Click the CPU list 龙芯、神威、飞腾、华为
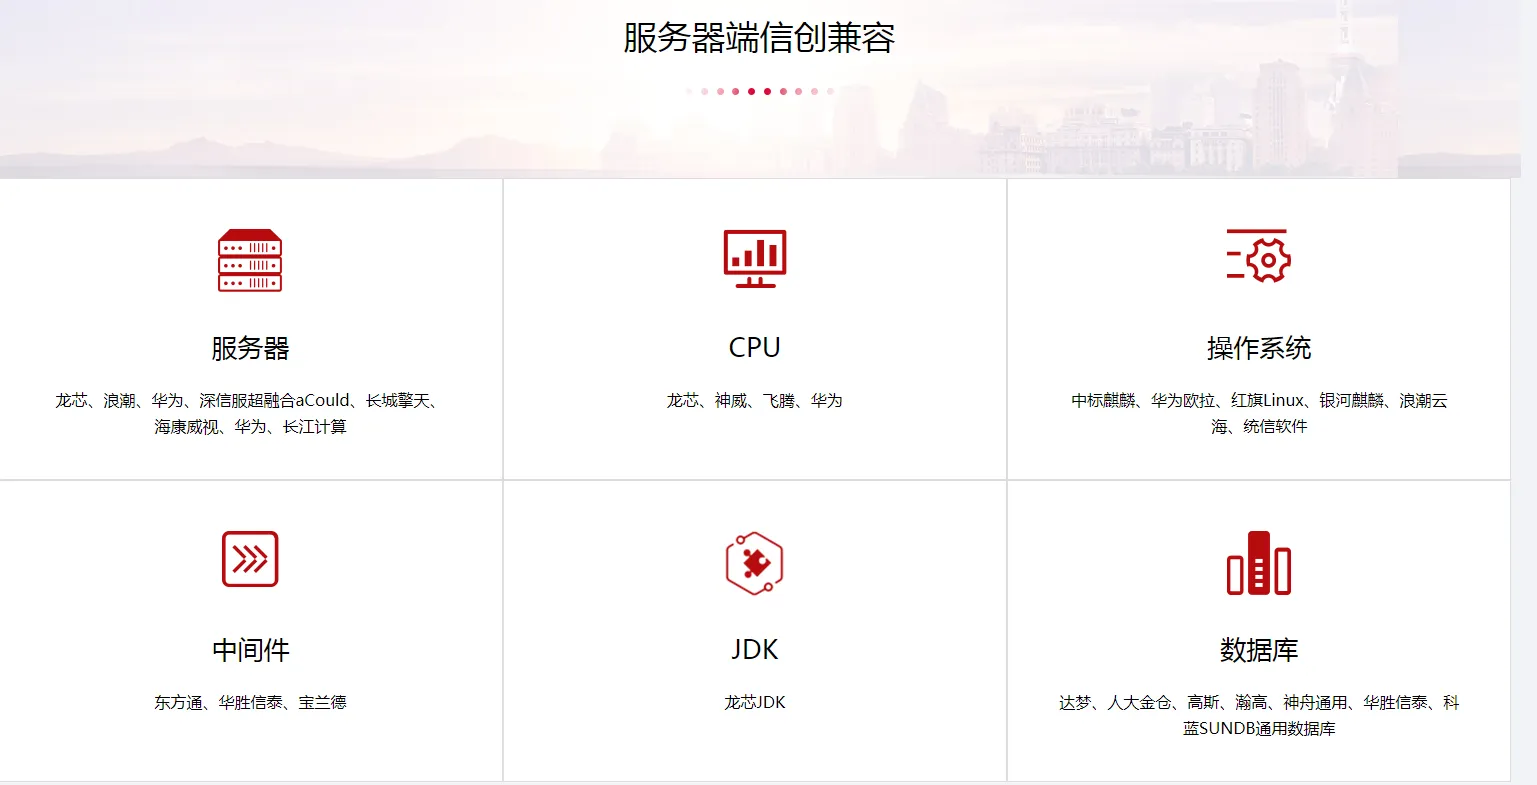 click(x=754, y=400)
